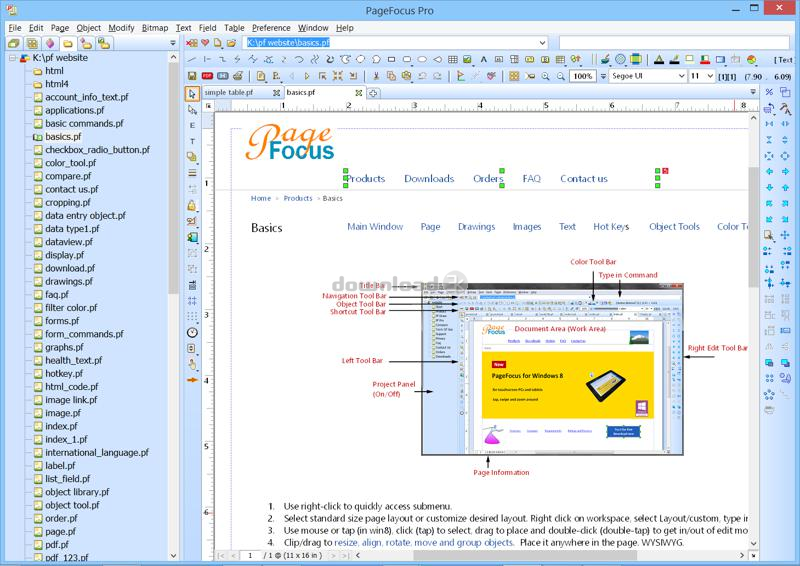Click the clock icon in left toolbar

coord(192,333)
